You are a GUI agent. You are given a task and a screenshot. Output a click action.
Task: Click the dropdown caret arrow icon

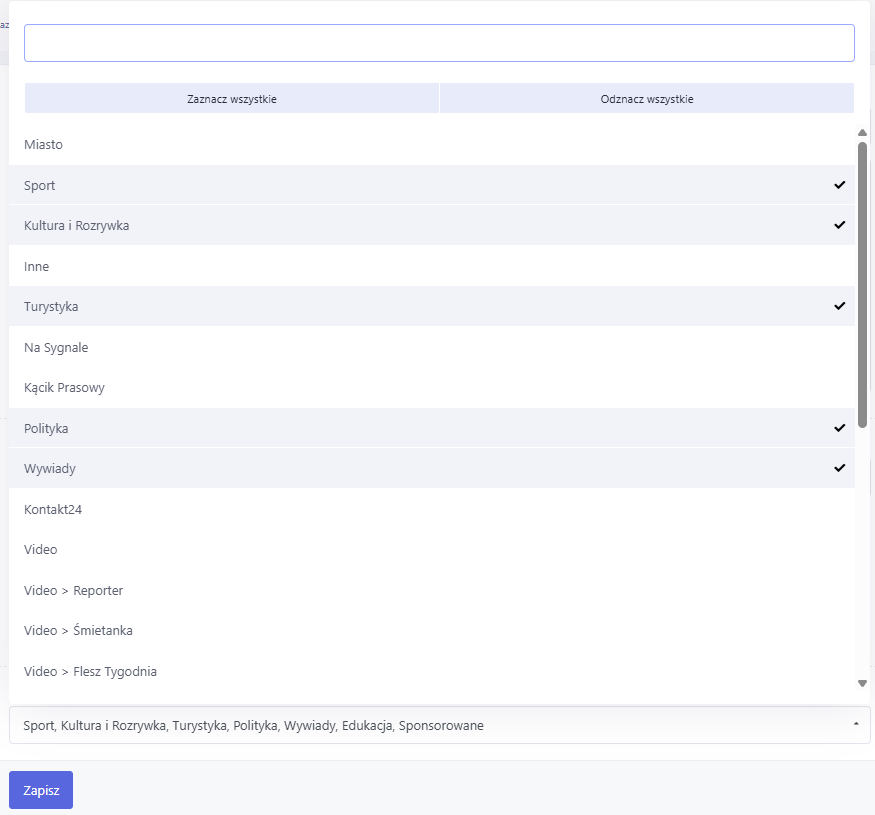coord(855,724)
